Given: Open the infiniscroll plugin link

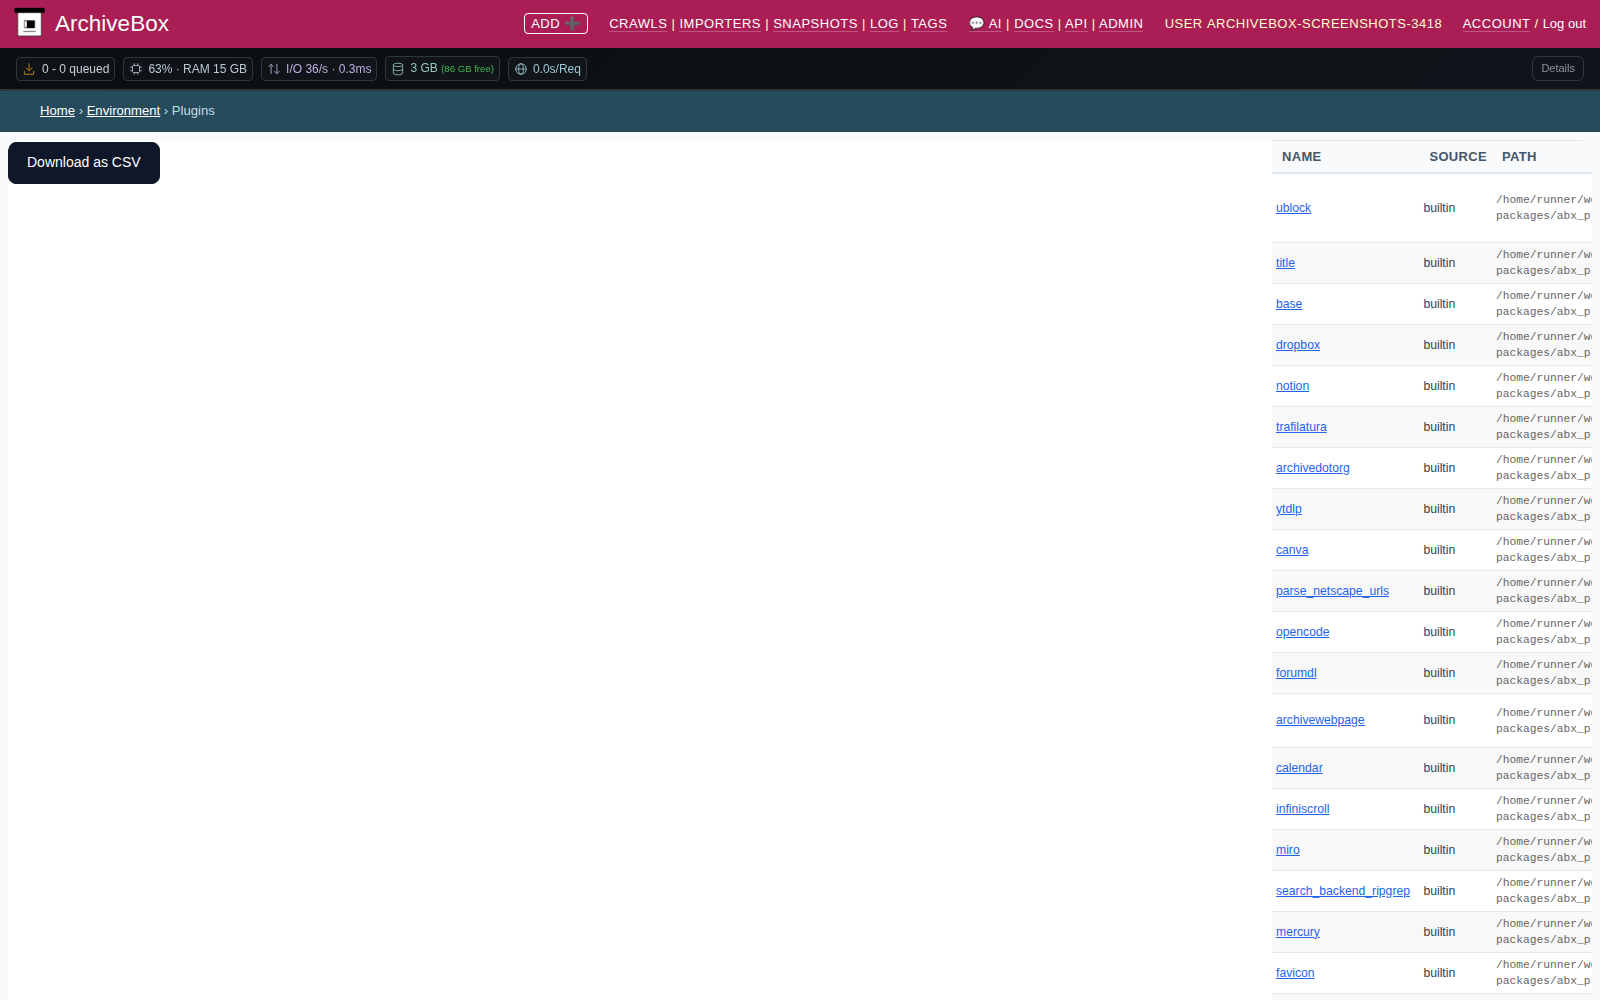Looking at the screenshot, I should (x=1303, y=809).
